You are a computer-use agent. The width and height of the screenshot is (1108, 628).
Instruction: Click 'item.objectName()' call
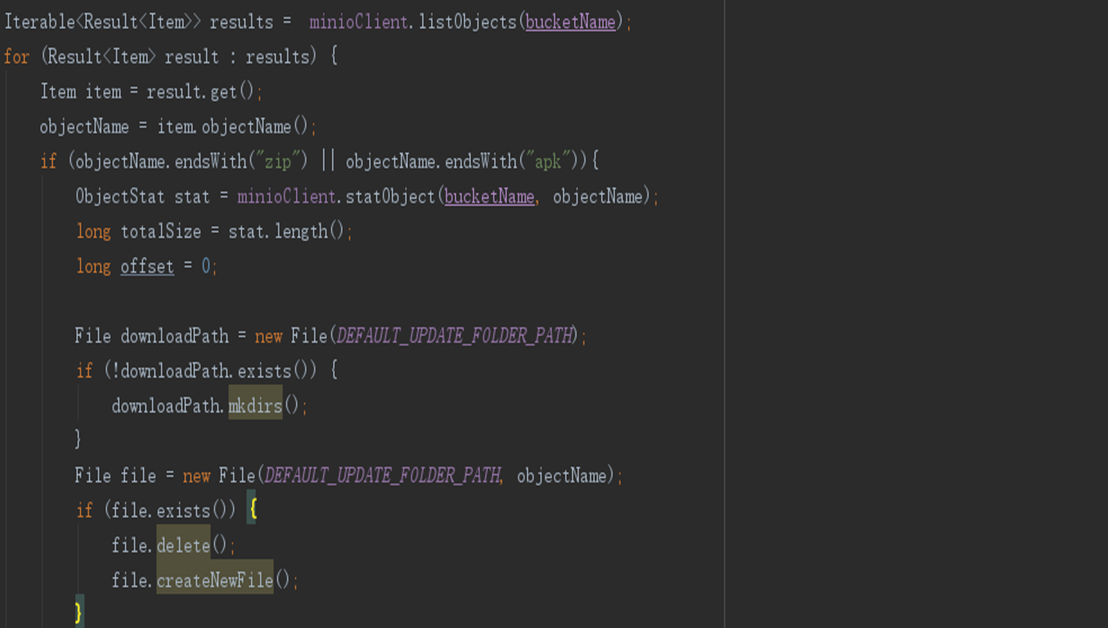click(232, 126)
